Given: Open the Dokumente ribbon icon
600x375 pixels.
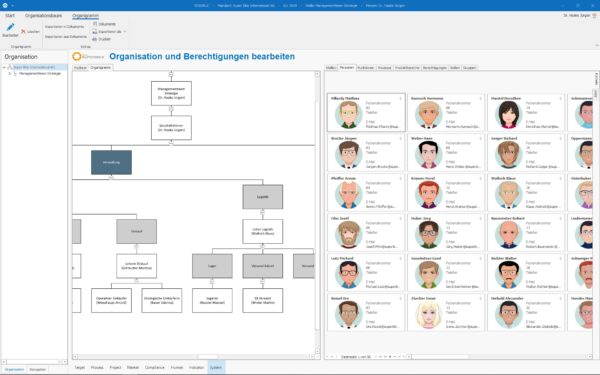Looking at the screenshot, I should pyautogui.click(x=95, y=24).
